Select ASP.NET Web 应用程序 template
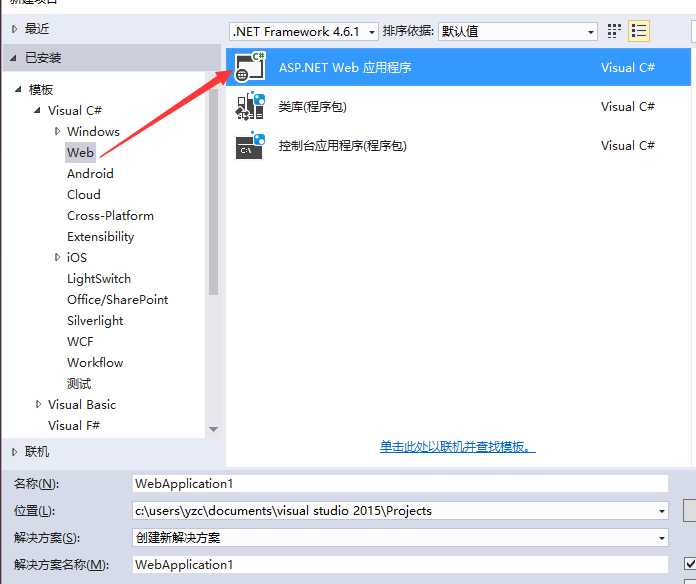This screenshot has height=584, width=696. tap(459, 67)
